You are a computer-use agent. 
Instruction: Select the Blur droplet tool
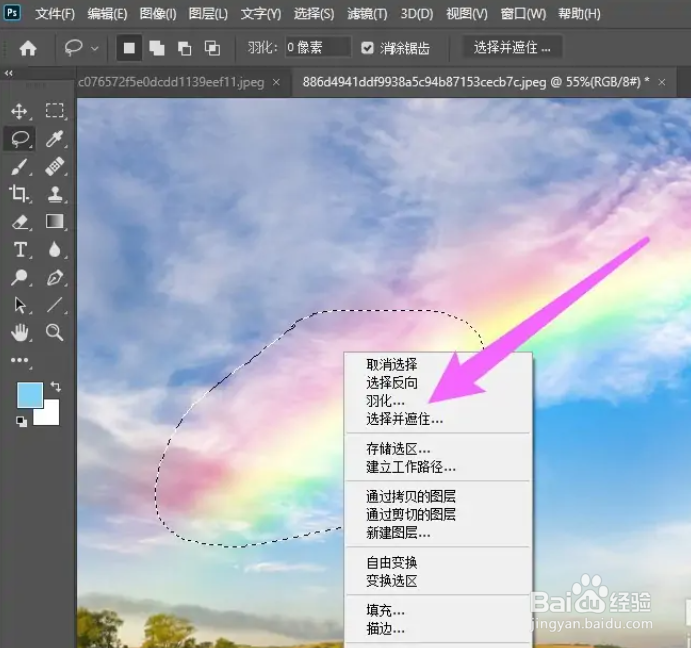pos(55,250)
